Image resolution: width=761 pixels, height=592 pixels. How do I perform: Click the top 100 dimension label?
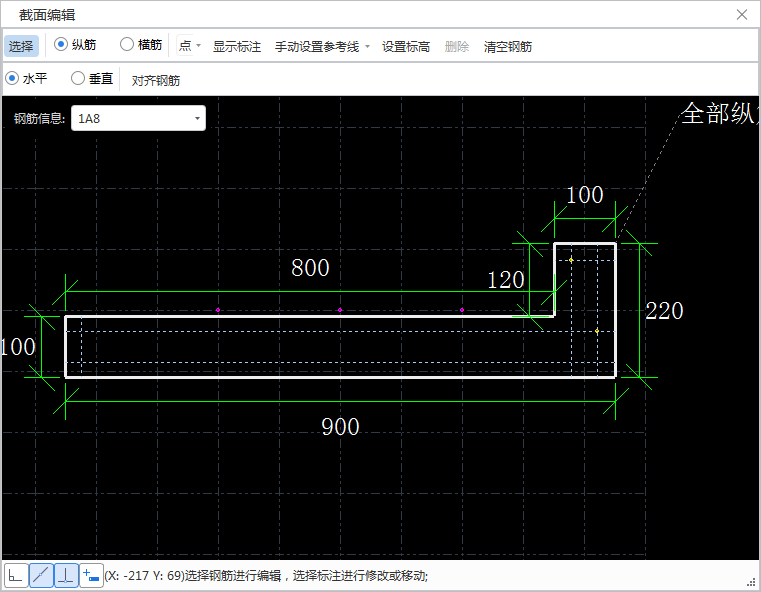click(585, 195)
